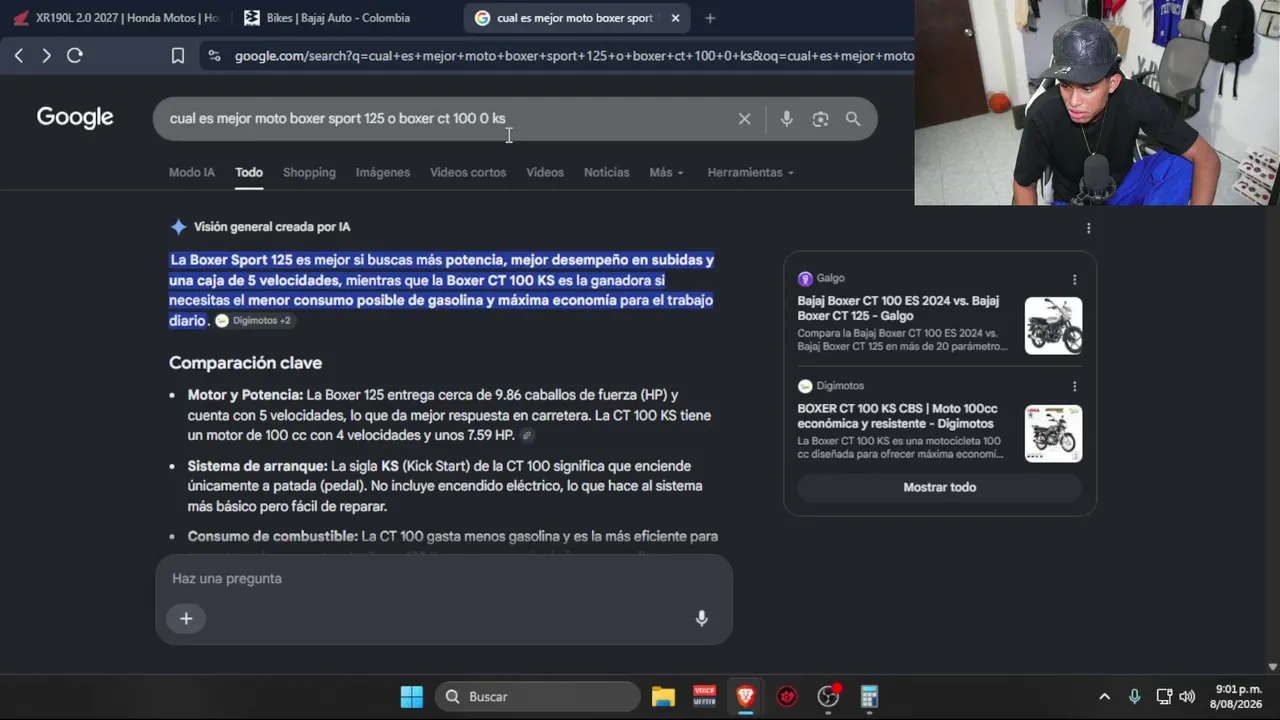Submit the search with the magnifier icon

pyautogui.click(x=853, y=119)
